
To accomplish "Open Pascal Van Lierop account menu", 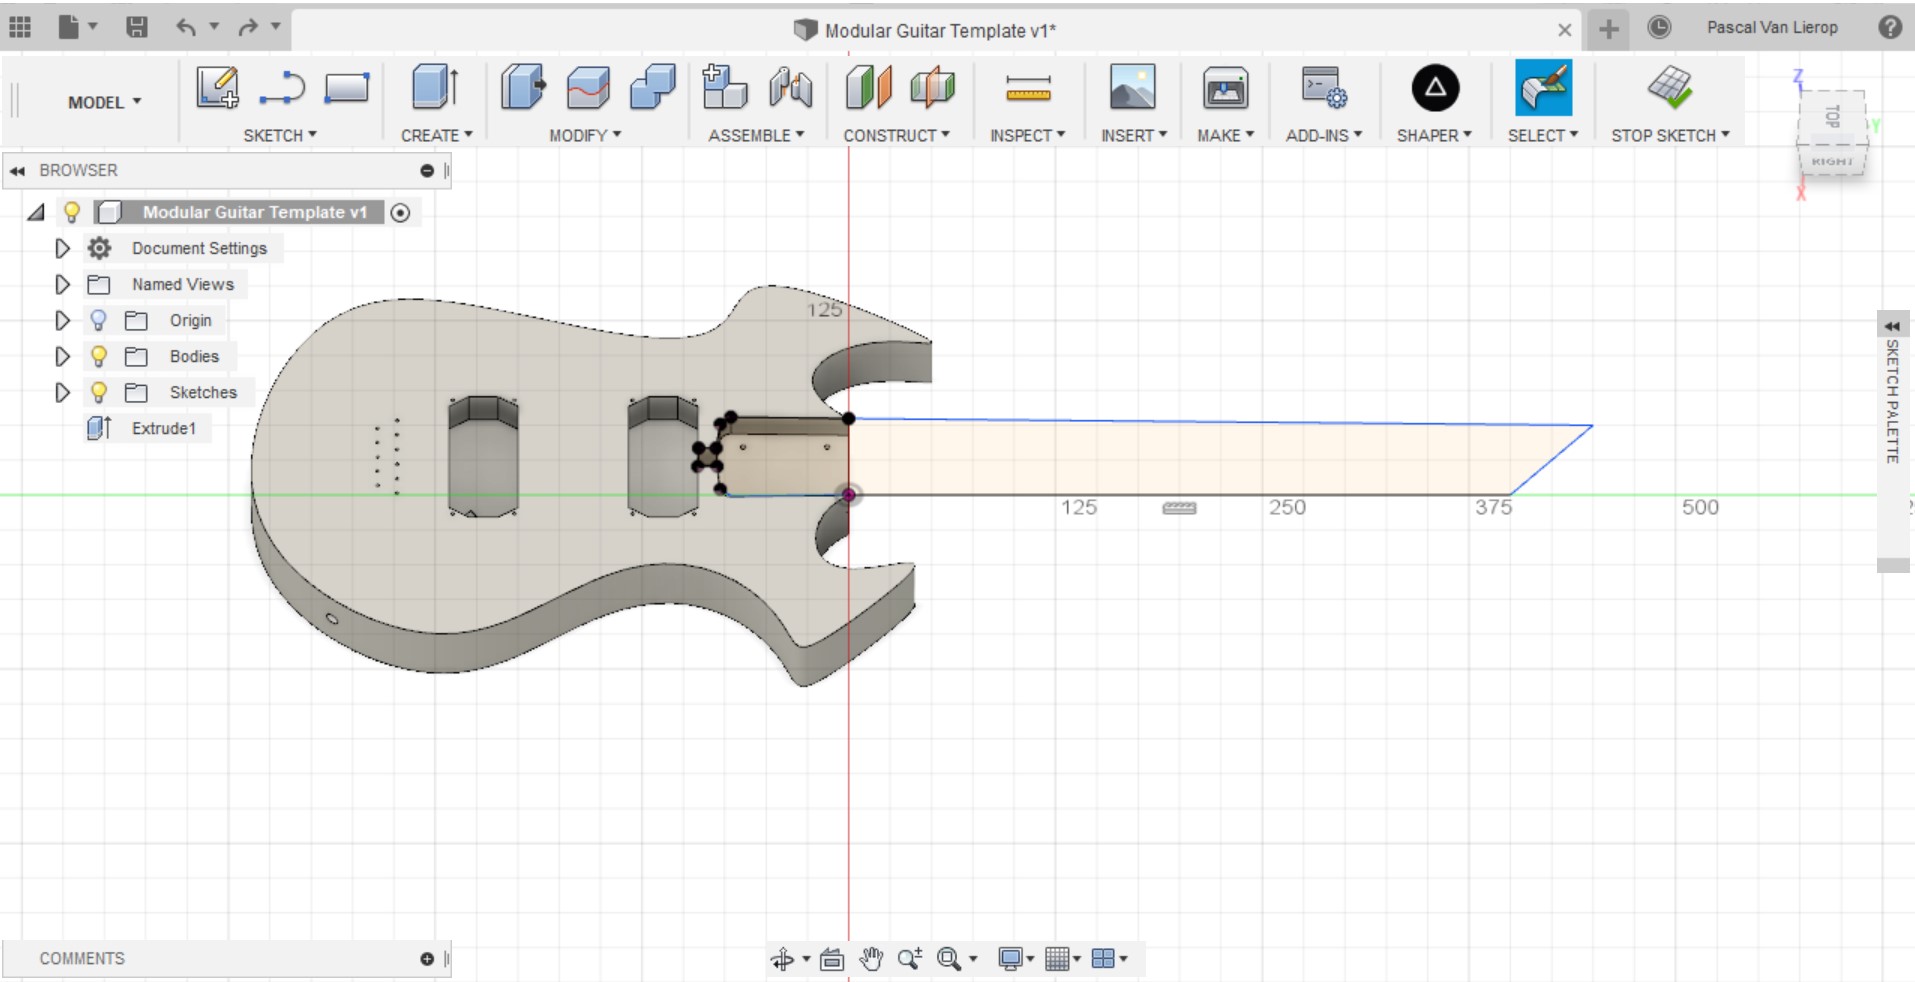I will (1771, 28).
